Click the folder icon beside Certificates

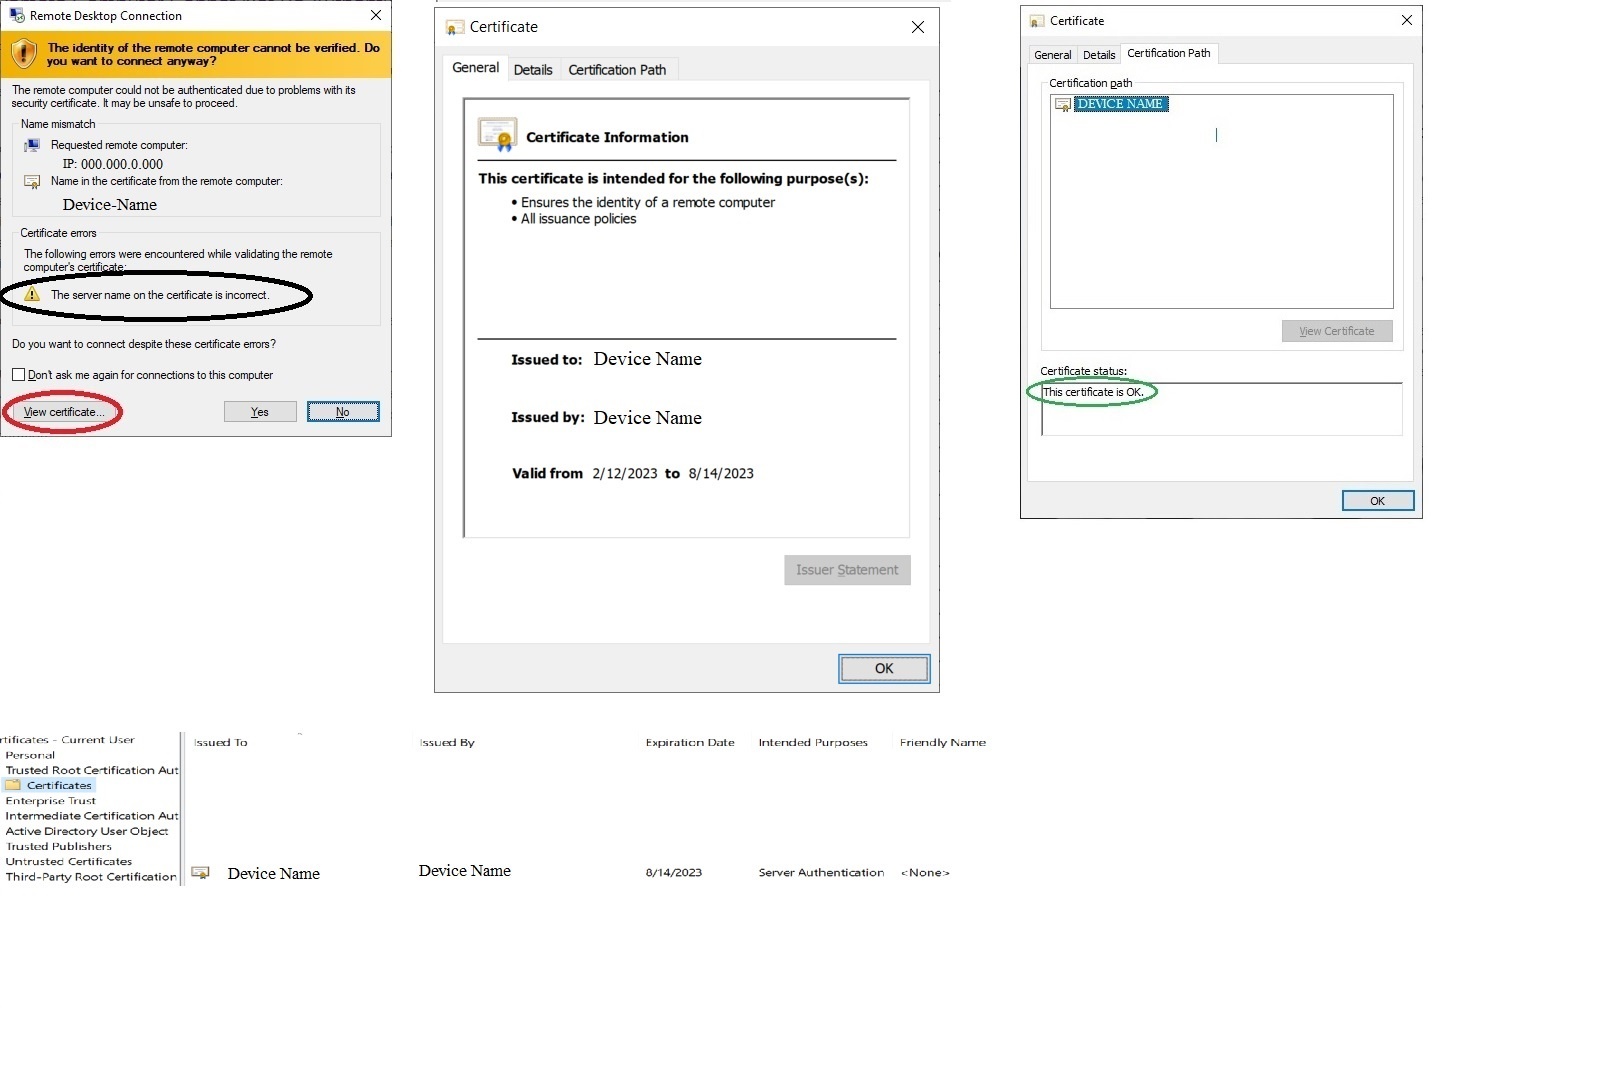tap(13, 786)
